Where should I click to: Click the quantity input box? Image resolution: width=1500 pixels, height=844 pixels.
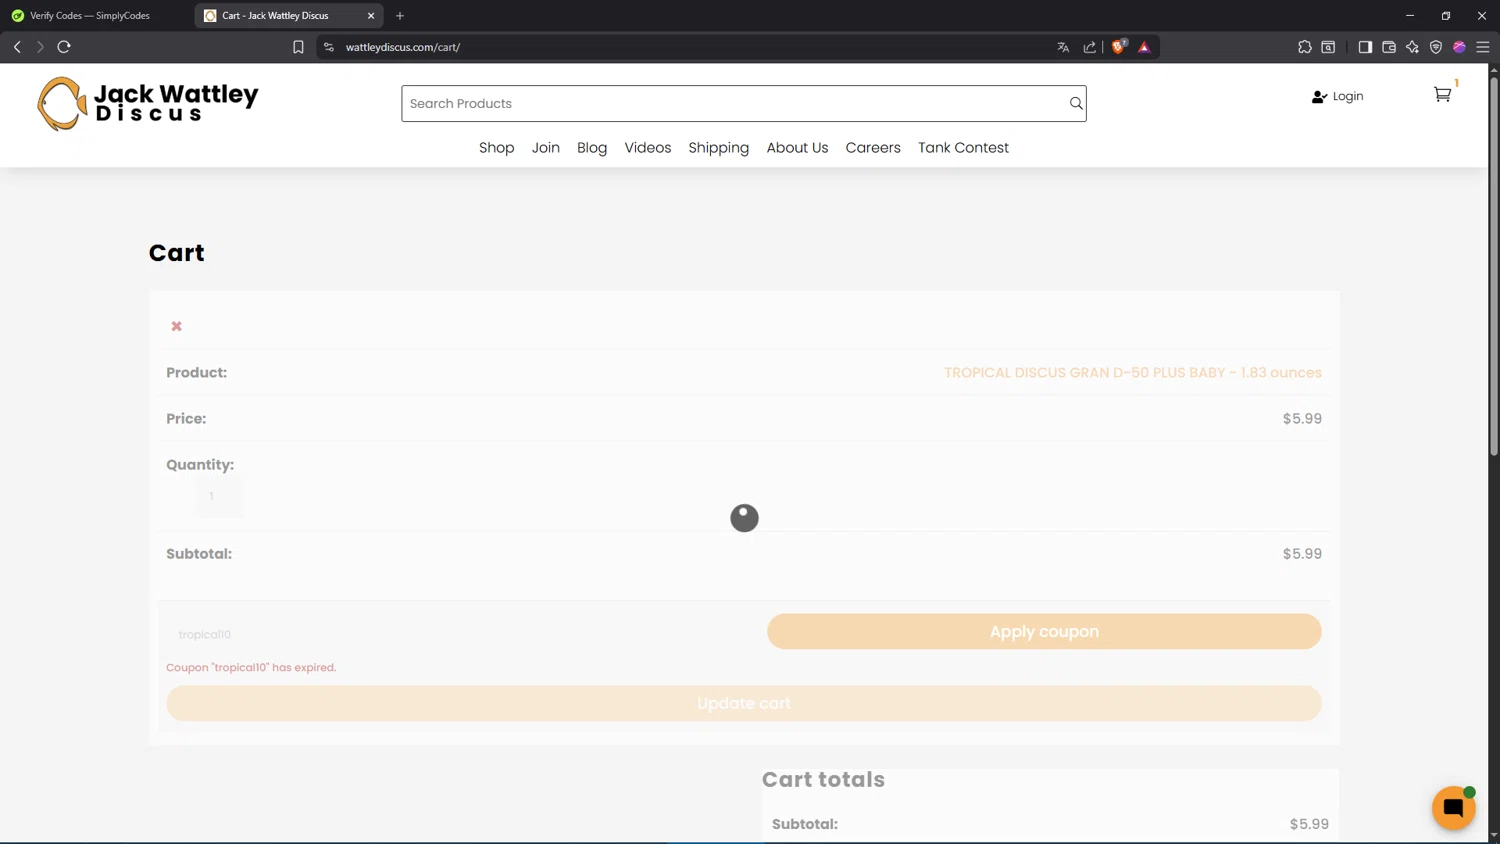pyautogui.click(x=220, y=496)
